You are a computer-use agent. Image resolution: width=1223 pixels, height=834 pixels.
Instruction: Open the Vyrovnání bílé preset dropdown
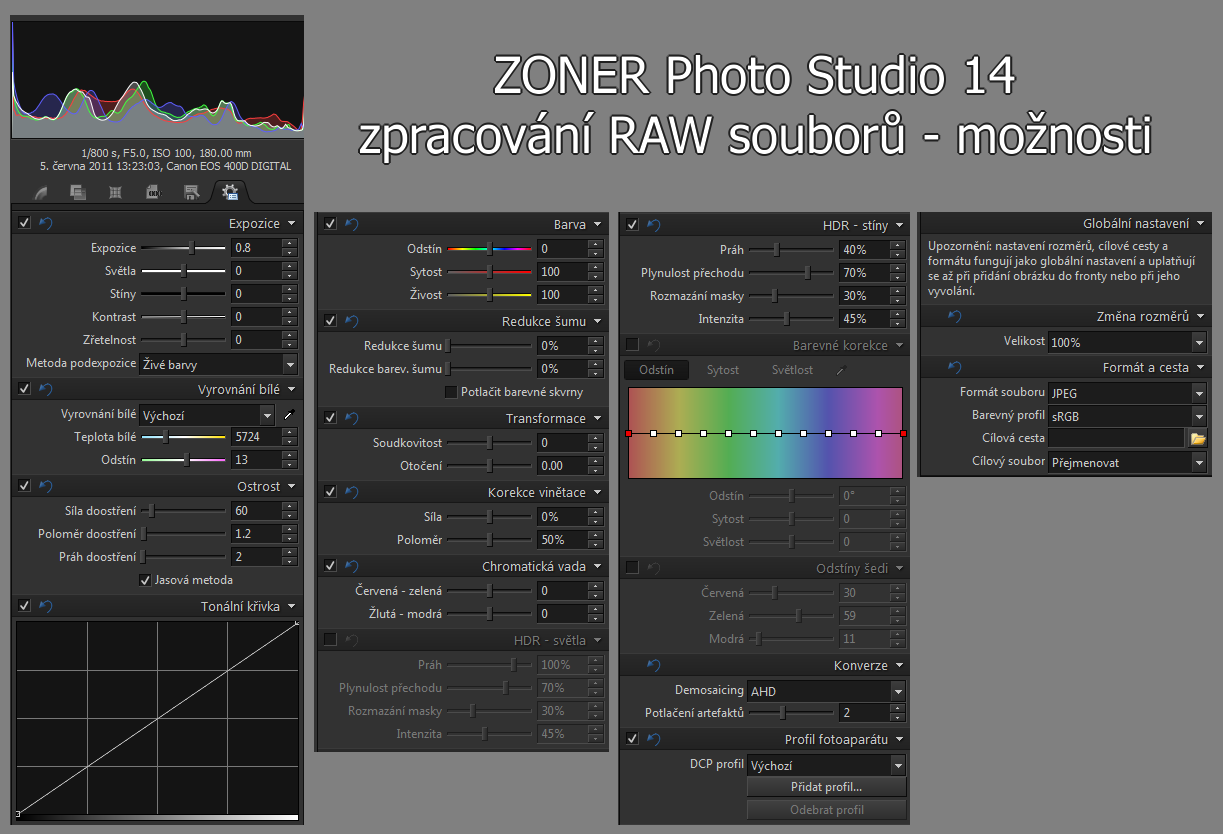(x=207, y=414)
